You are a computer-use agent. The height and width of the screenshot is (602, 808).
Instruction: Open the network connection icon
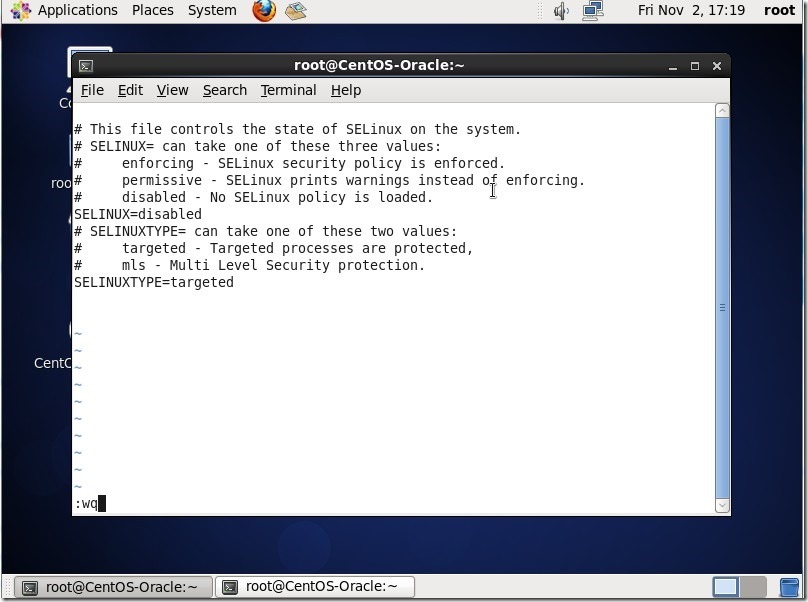point(593,11)
